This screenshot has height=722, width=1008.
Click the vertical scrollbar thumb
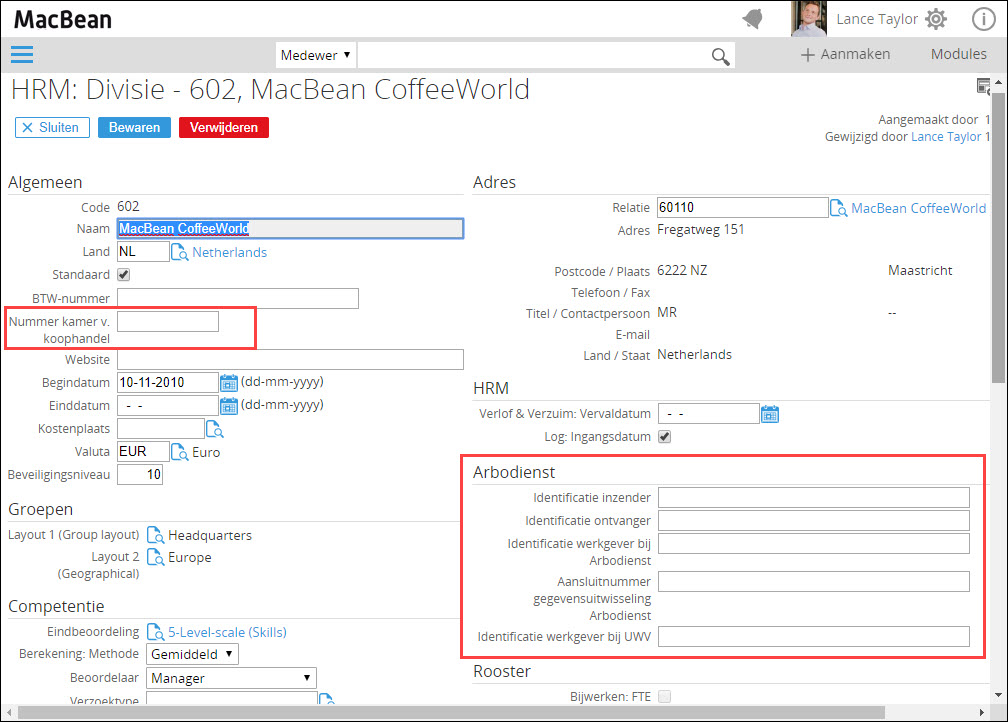pos(998,238)
